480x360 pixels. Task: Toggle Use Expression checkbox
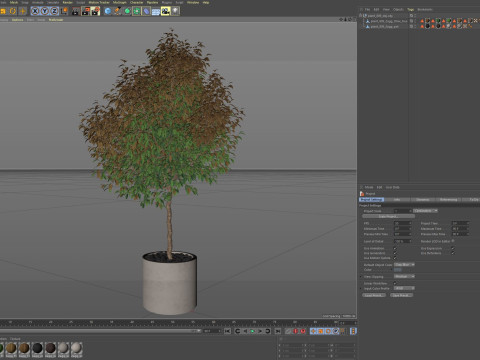point(453,248)
